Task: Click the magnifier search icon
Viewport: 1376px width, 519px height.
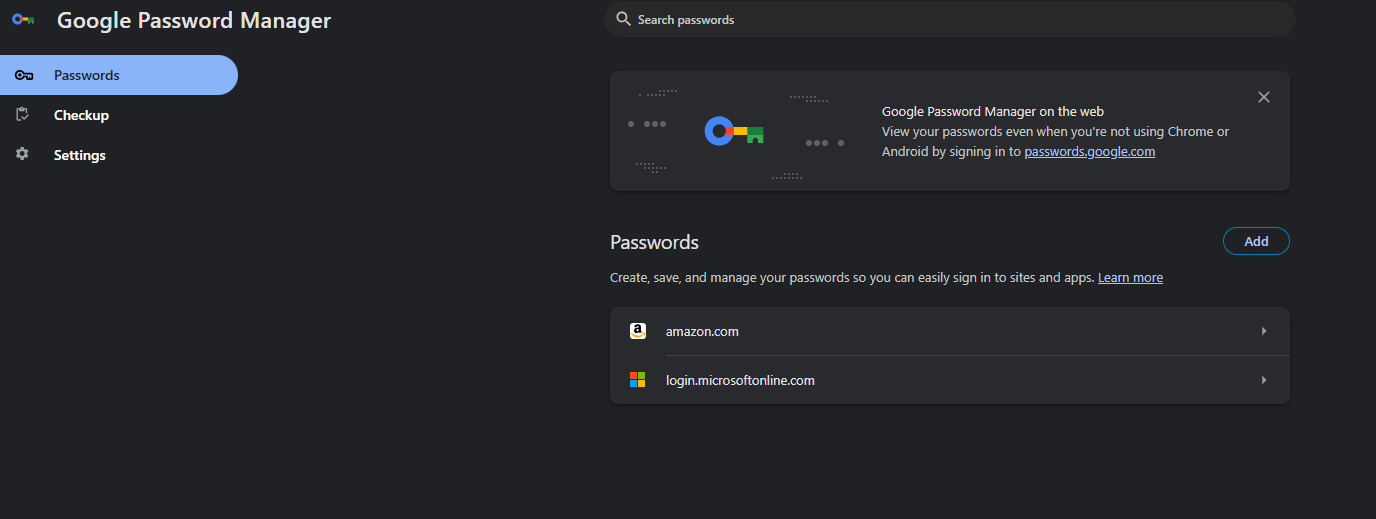Action: [x=623, y=19]
